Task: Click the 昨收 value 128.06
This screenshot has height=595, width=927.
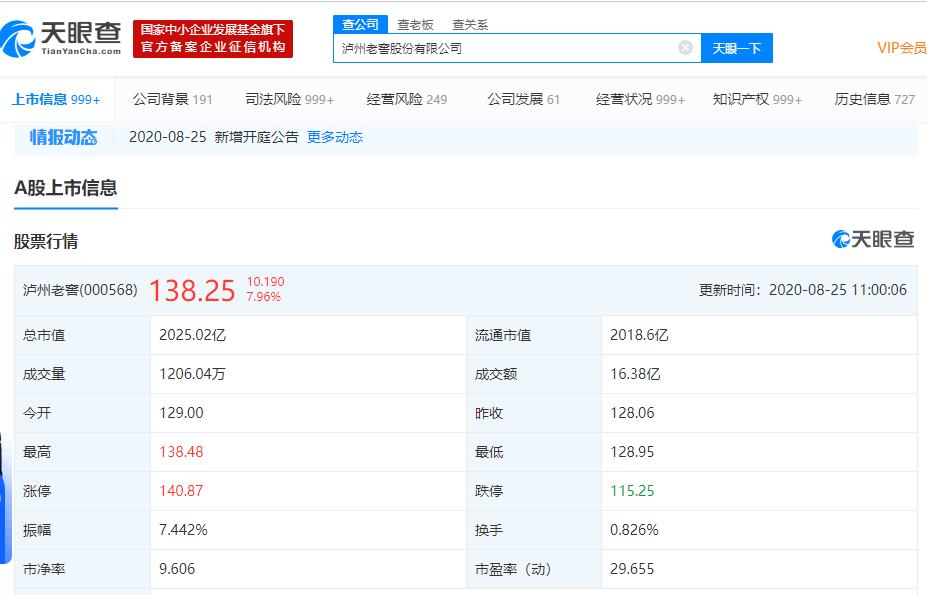Action: (632, 413)
